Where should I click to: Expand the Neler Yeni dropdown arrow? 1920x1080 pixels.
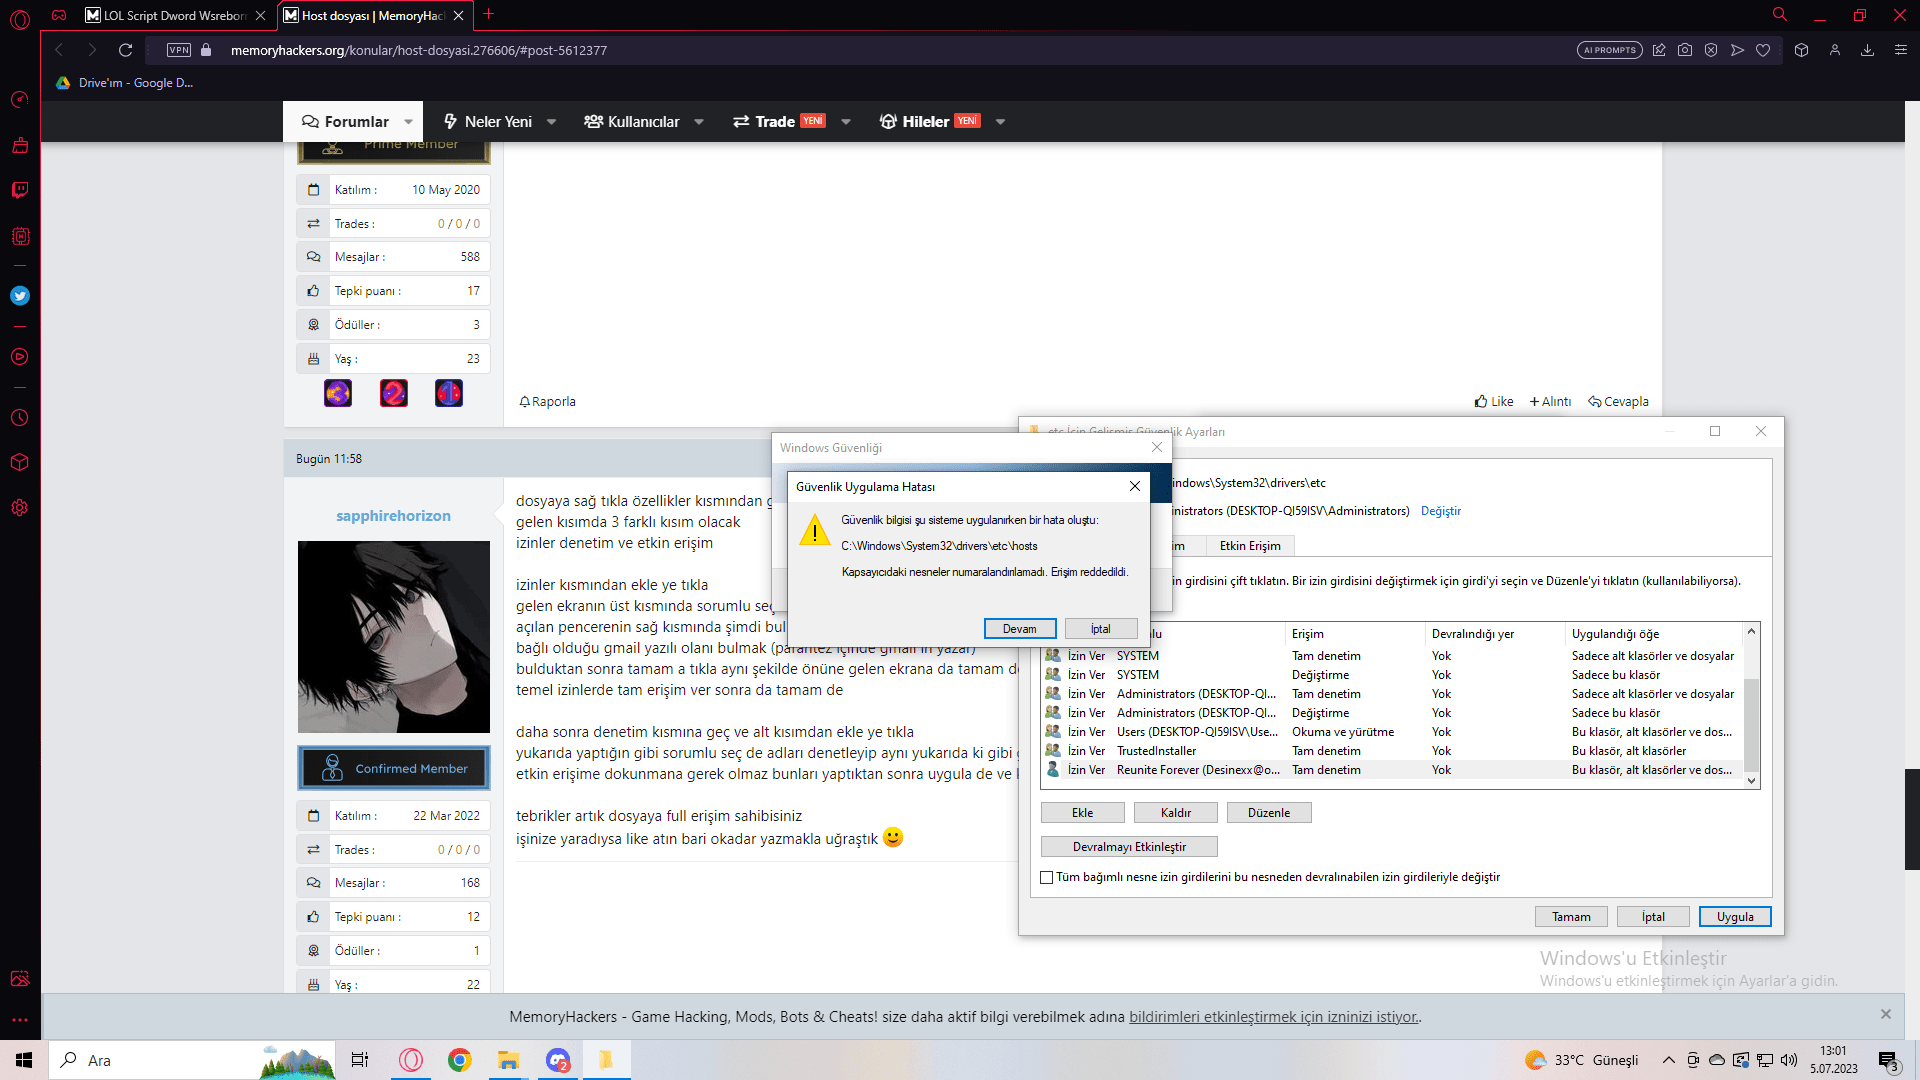coord(551,122)
